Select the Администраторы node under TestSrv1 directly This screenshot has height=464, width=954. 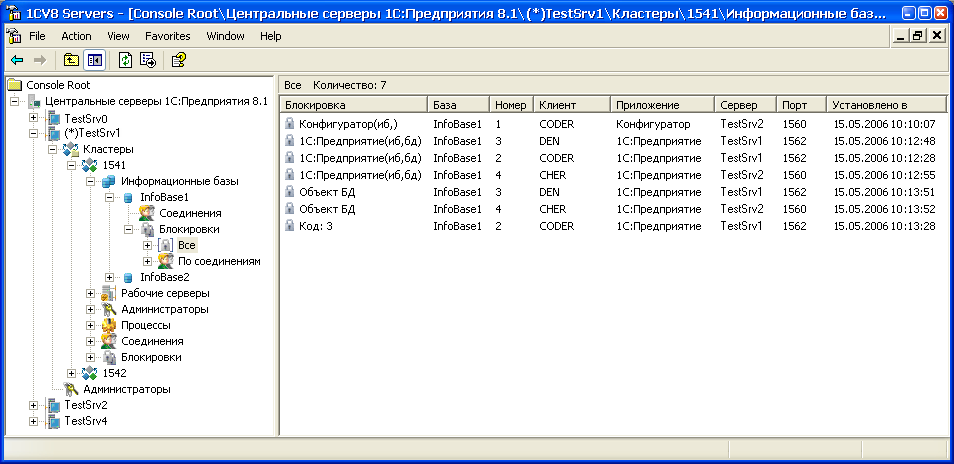(127, 389)
